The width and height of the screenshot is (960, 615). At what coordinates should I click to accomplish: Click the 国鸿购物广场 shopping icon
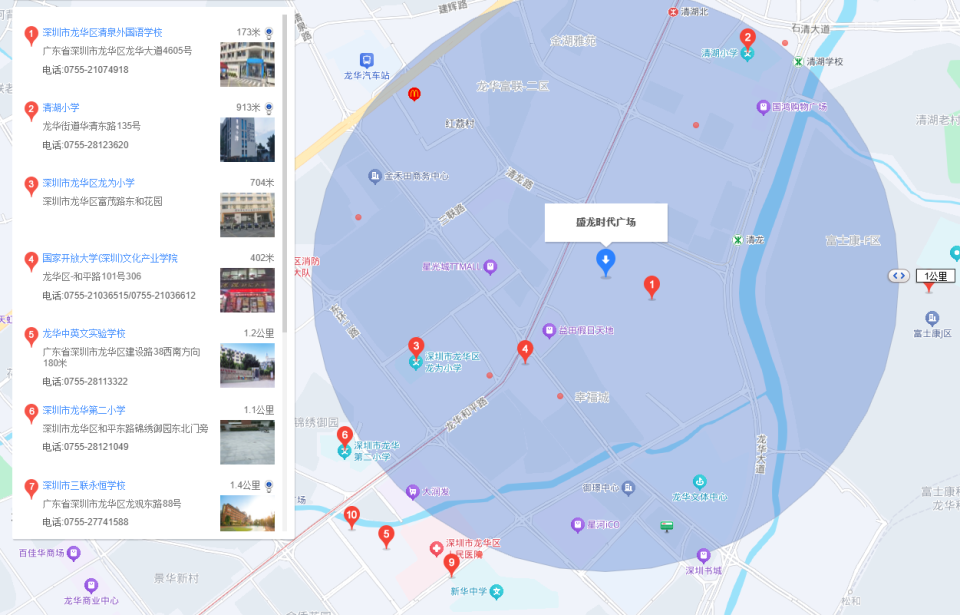(763, 107)
